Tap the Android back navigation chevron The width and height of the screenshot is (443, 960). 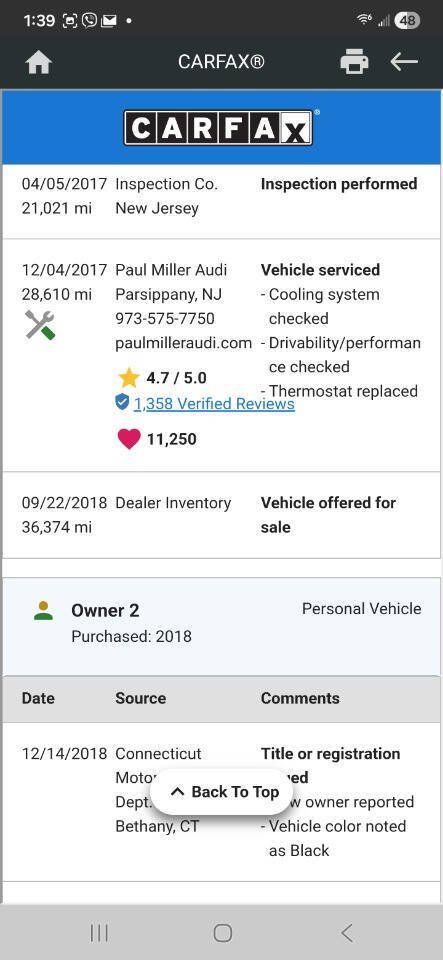(x=346, y=933)
